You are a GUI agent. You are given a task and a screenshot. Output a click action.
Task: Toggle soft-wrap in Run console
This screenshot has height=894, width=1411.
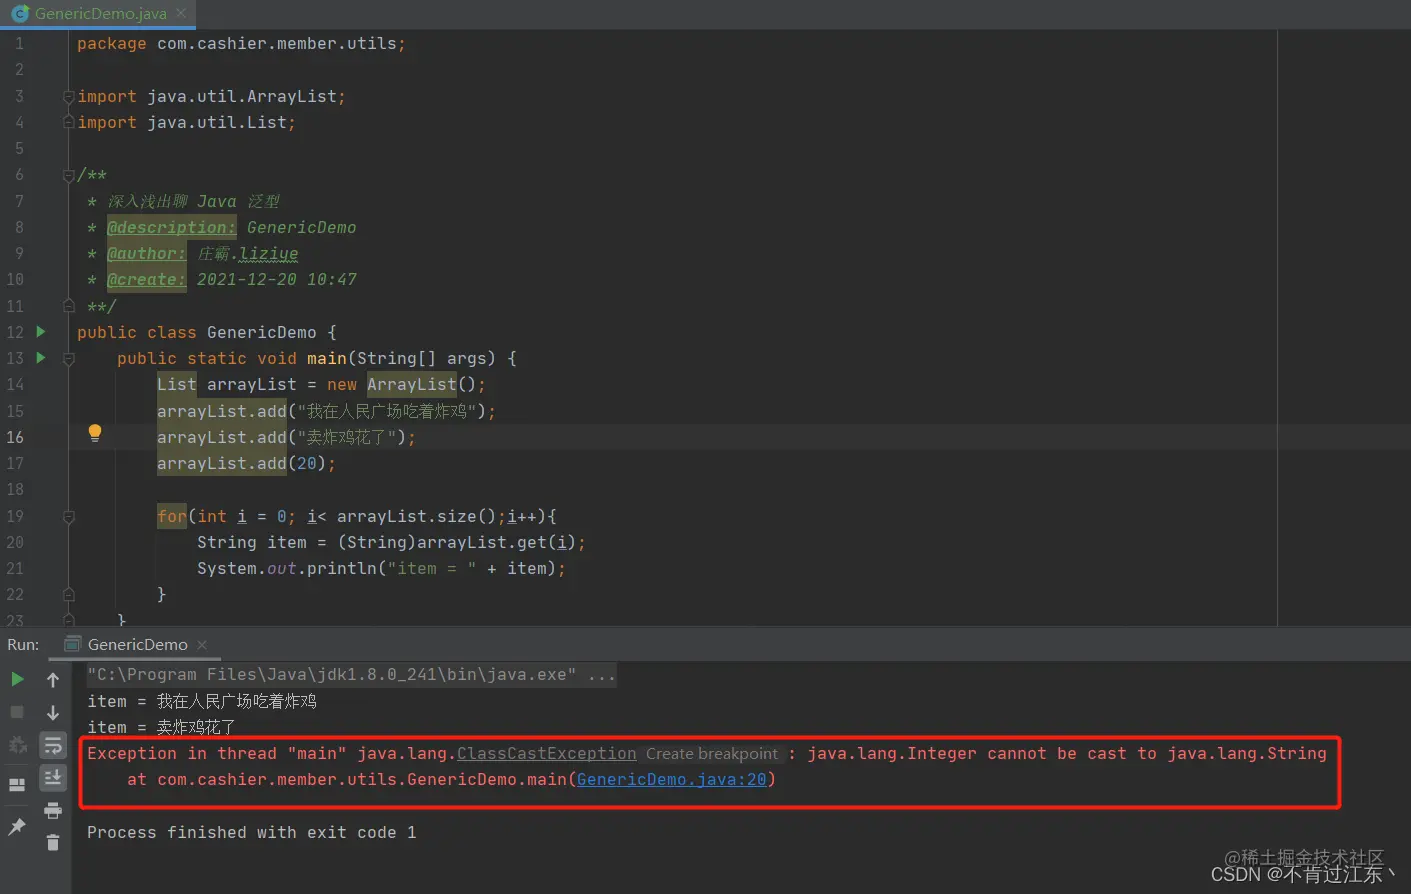click(x=53, y=745)
